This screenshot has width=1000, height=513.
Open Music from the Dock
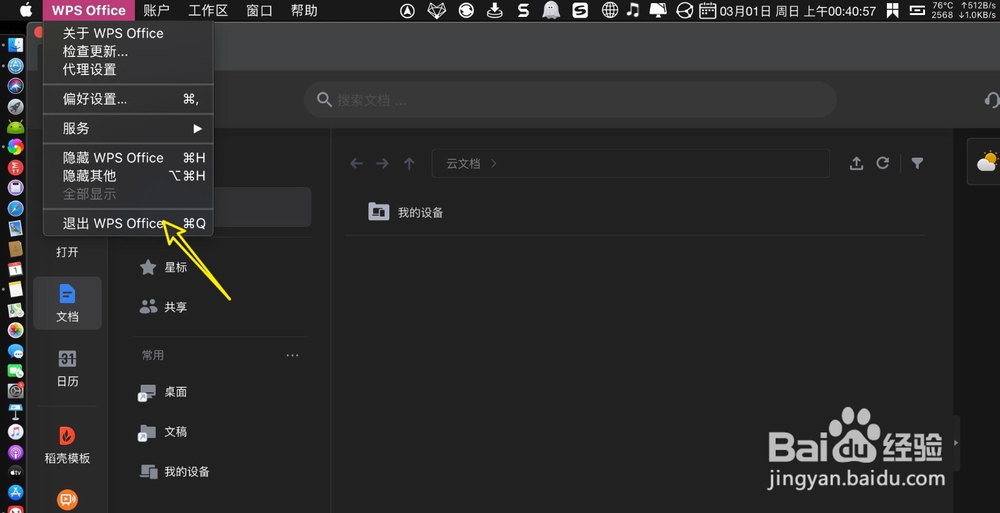click(x=15, y=432)
